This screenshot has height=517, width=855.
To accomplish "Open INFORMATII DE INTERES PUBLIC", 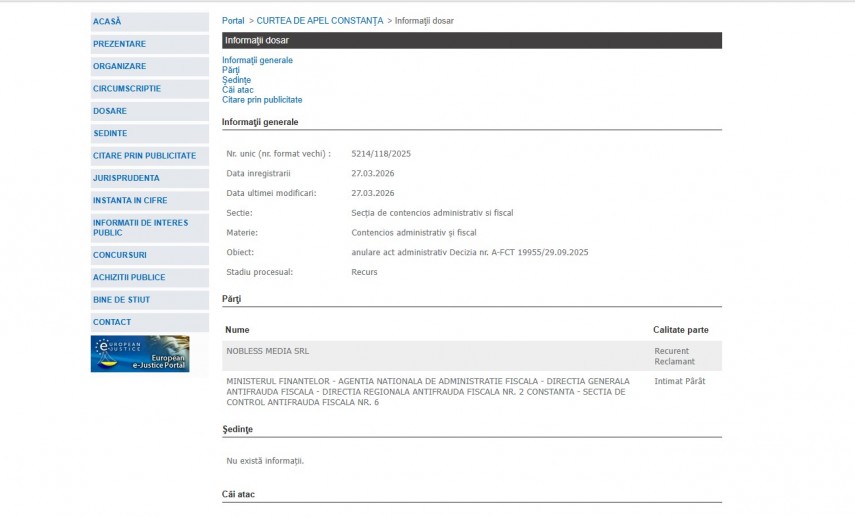I will click(140, 227).
